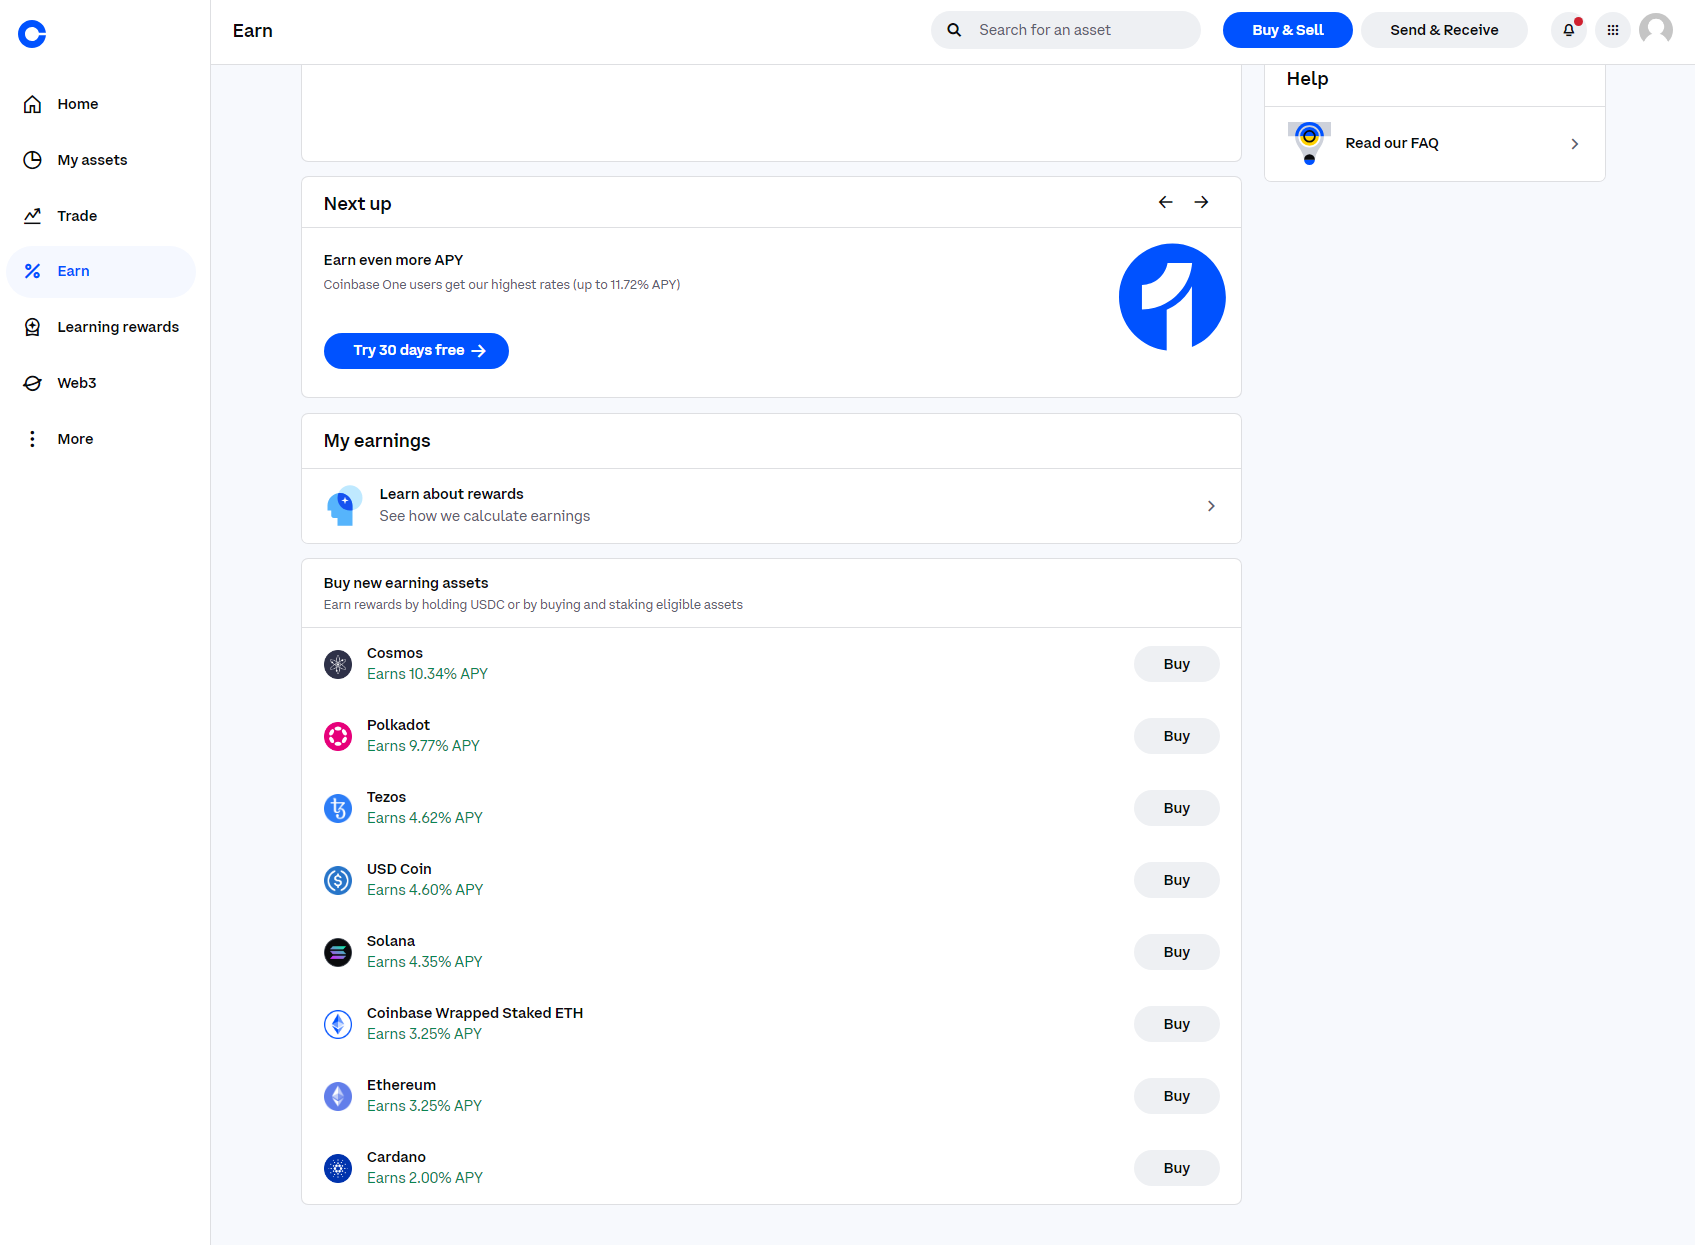Screen dimensions: 1695x1245
Task: Open notifications bell
Action: point(1569,30)
